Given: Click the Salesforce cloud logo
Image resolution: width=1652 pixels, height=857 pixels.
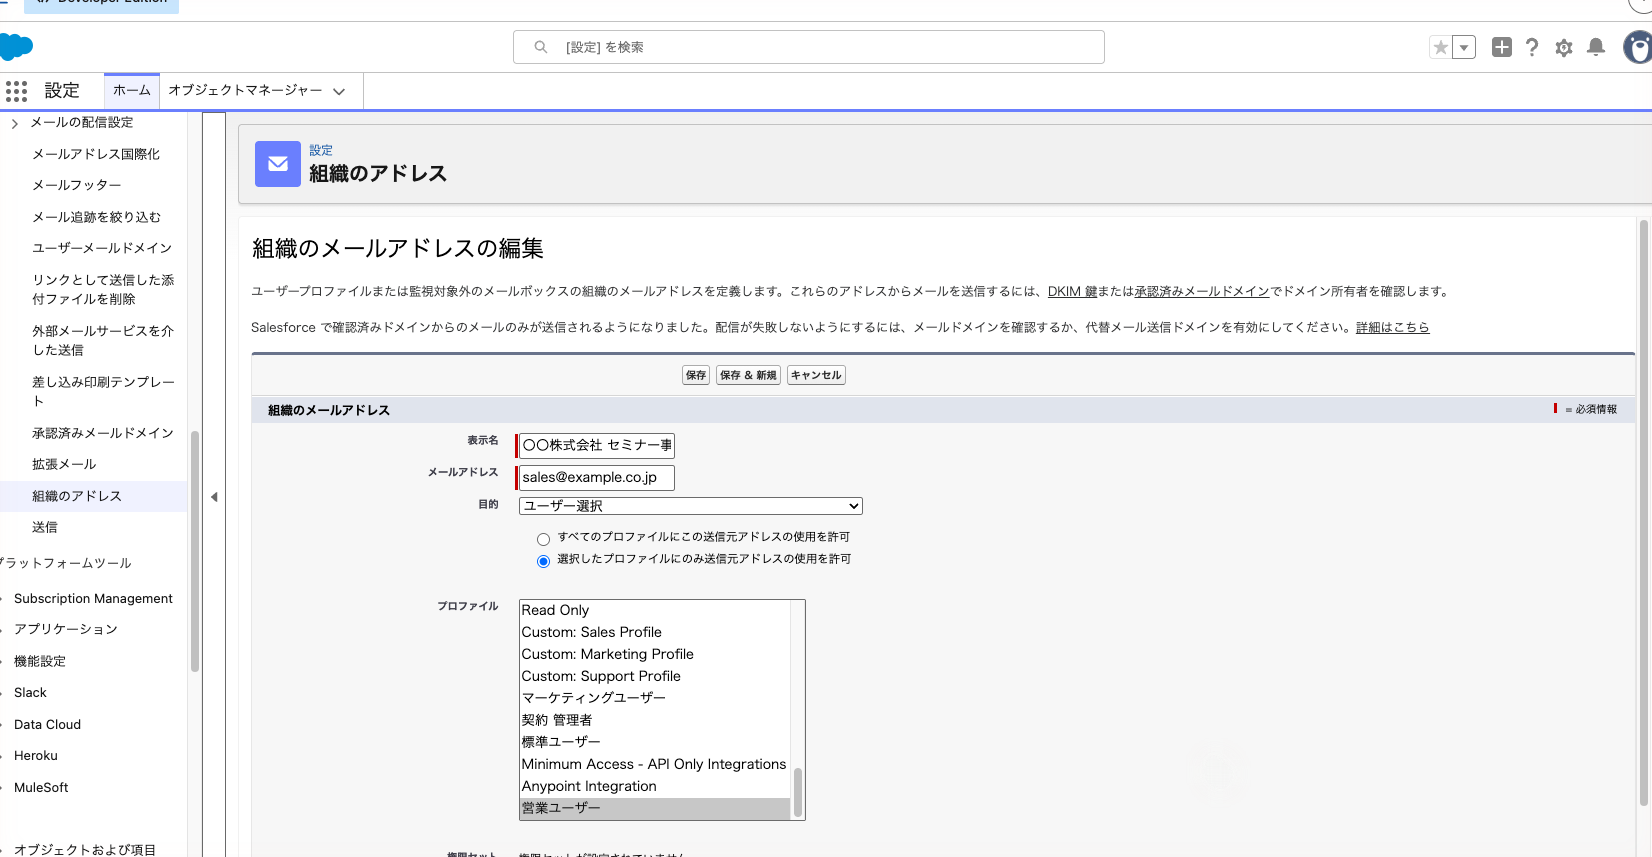Looking at the screenshot, I should (x=16, y=47).
